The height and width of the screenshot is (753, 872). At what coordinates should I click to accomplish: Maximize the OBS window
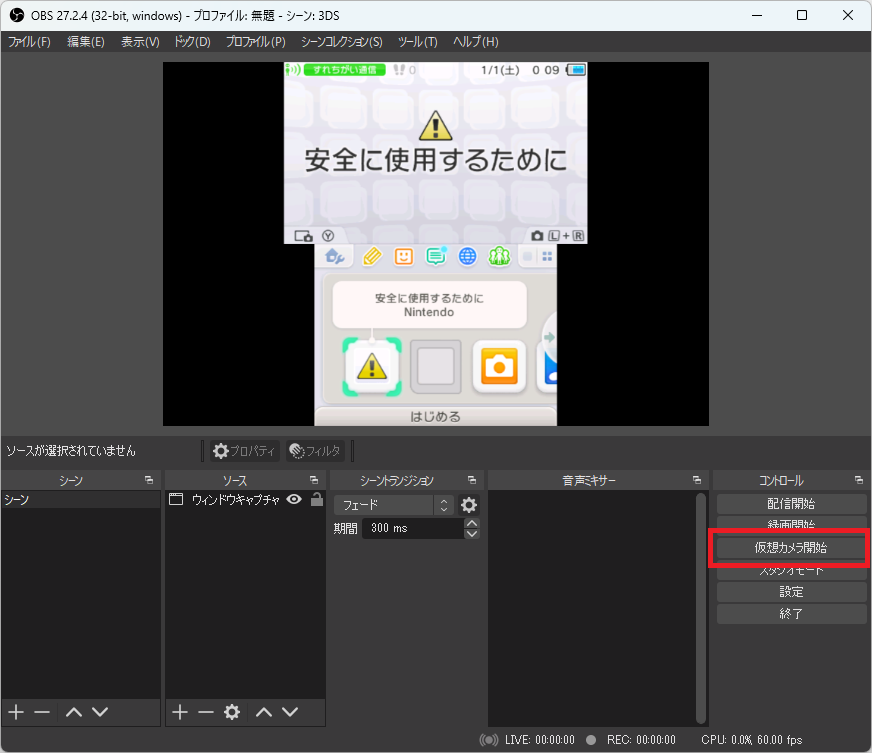point(802,15)
